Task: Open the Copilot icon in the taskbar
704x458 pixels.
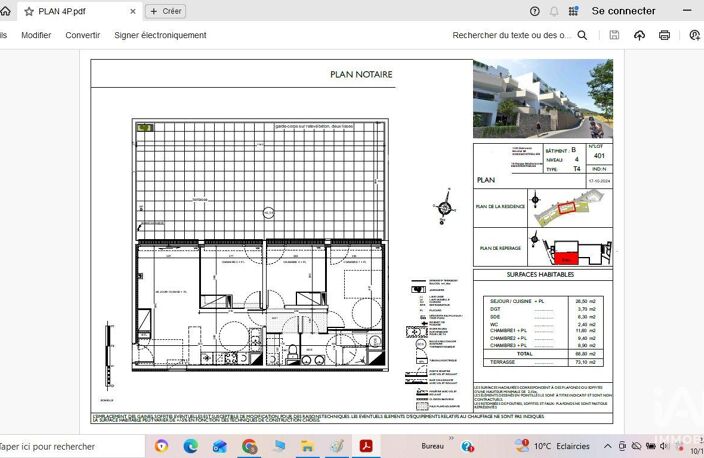Action: point(161,446)
